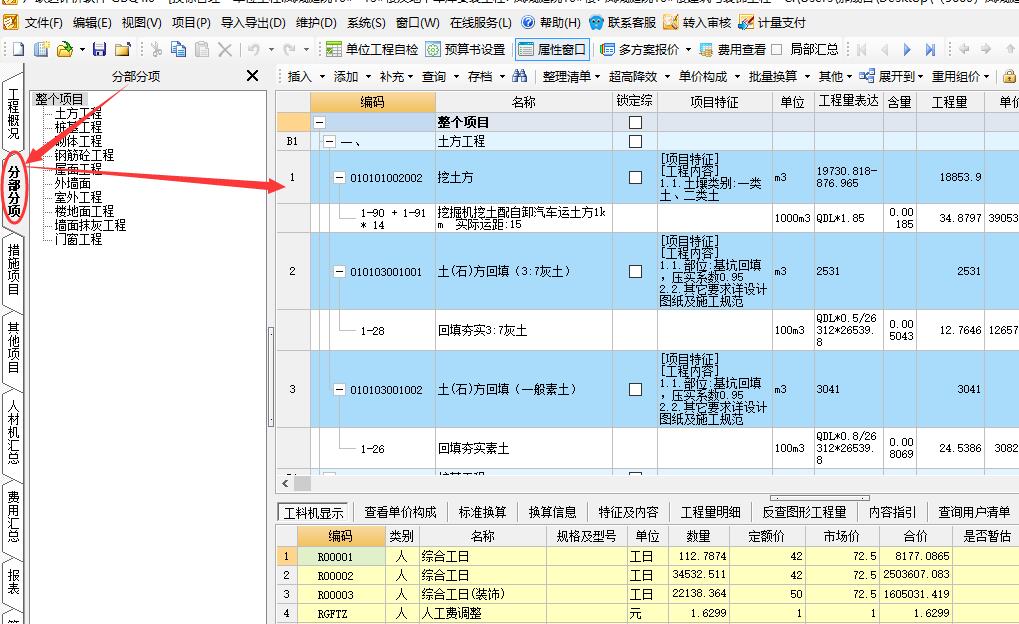Screen dimensions: 1019x624
Task: Click the new project wizard icon
Action: click(42, 49)
